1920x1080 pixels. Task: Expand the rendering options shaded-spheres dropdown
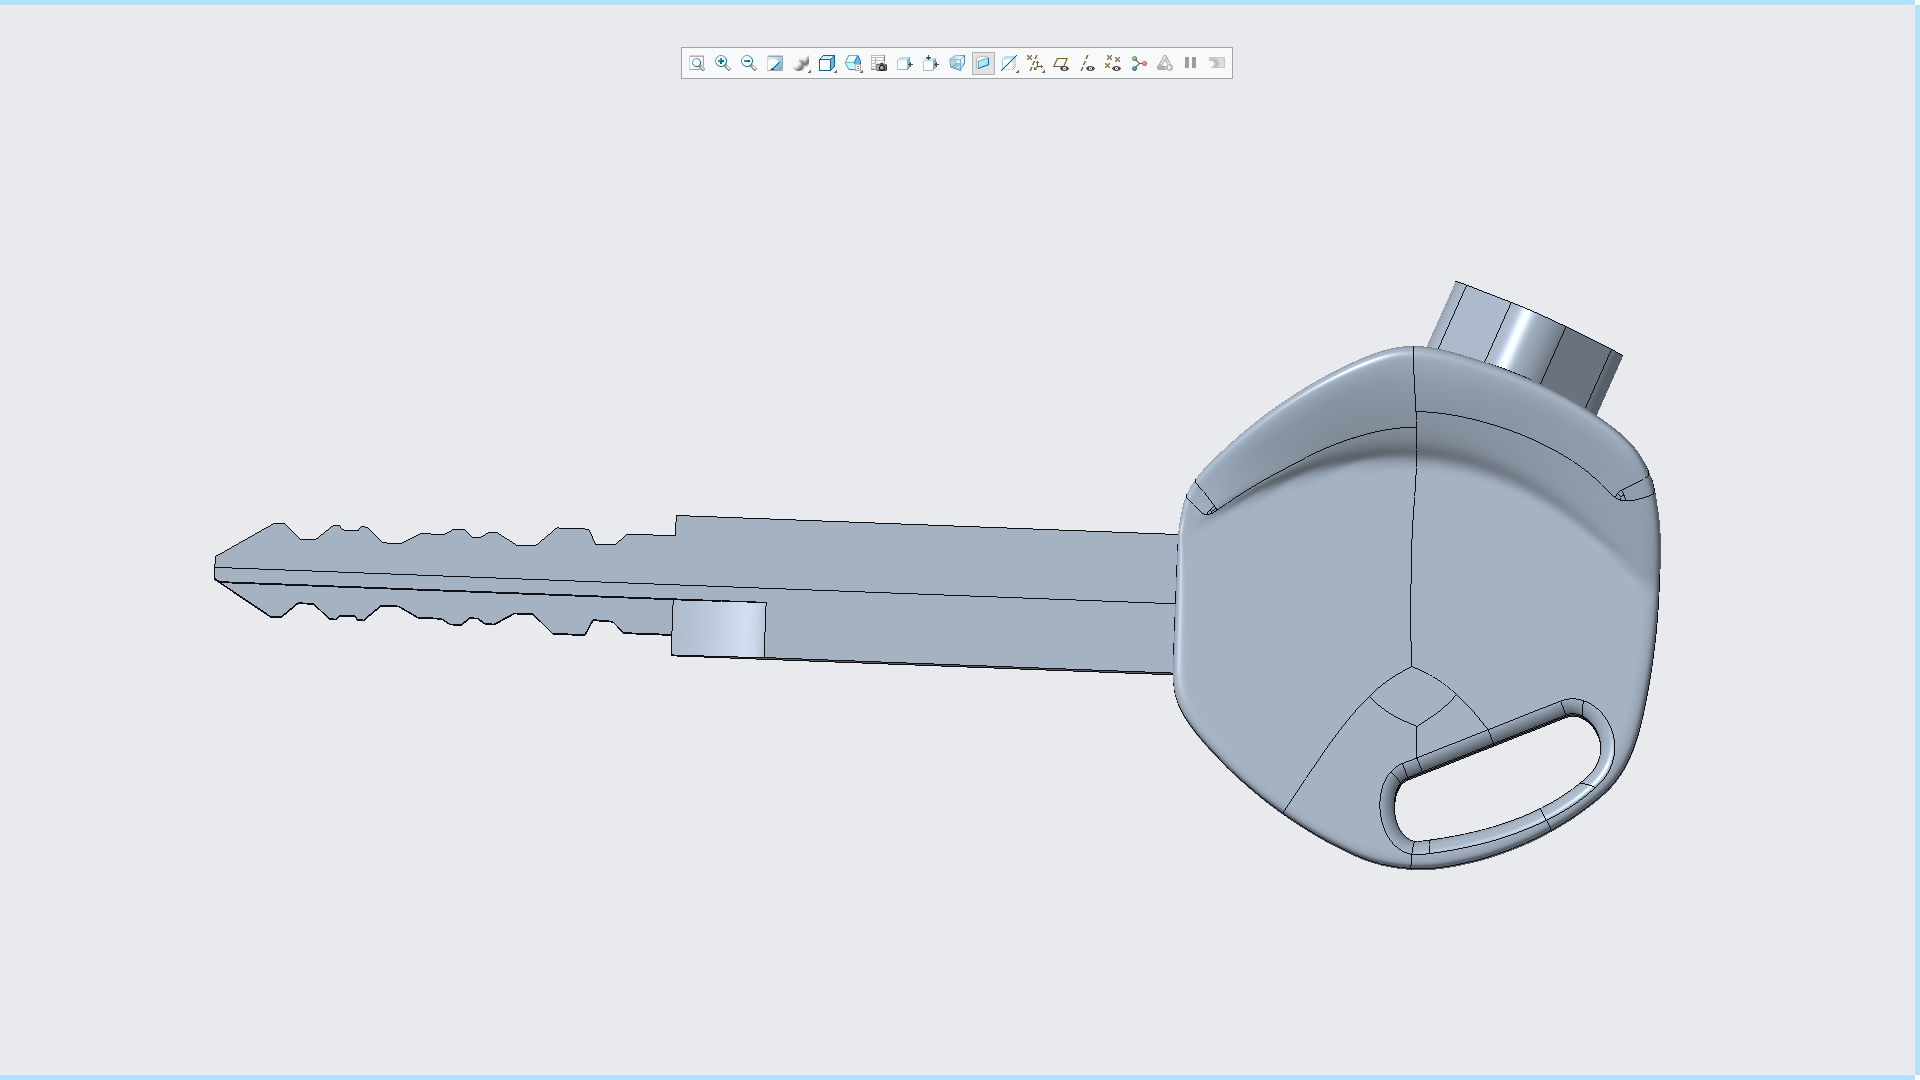[801, 63]
